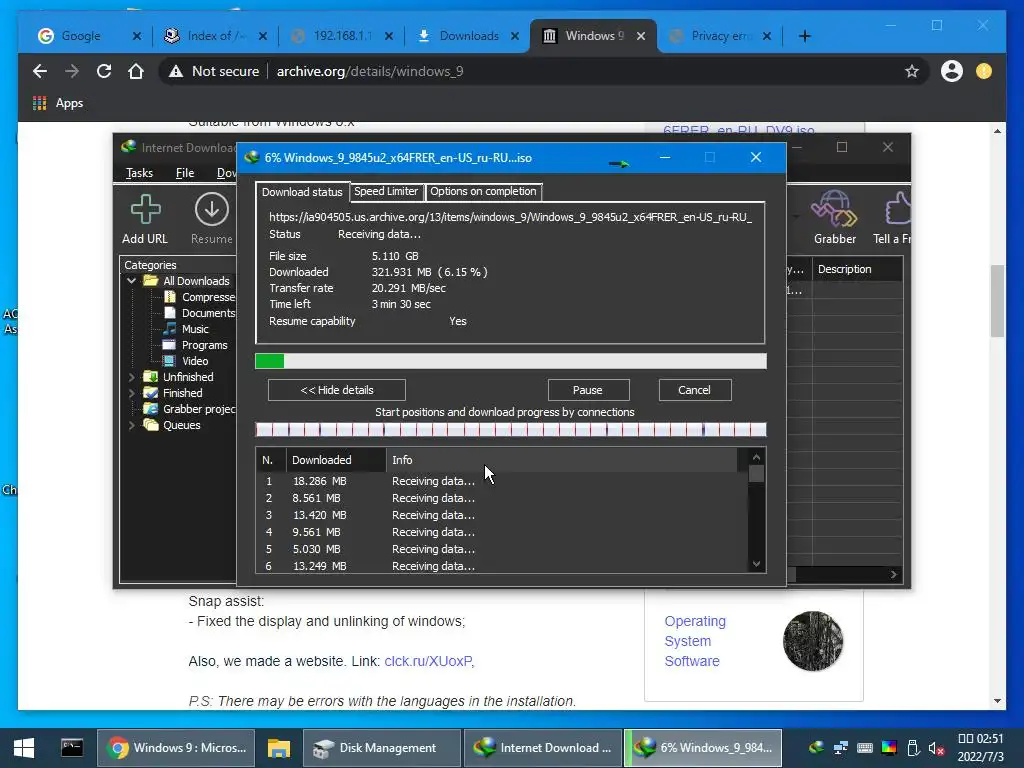Sort connections by Downloaded column
The width and height of the screenshot is (1024, 768).
(336, 460)
